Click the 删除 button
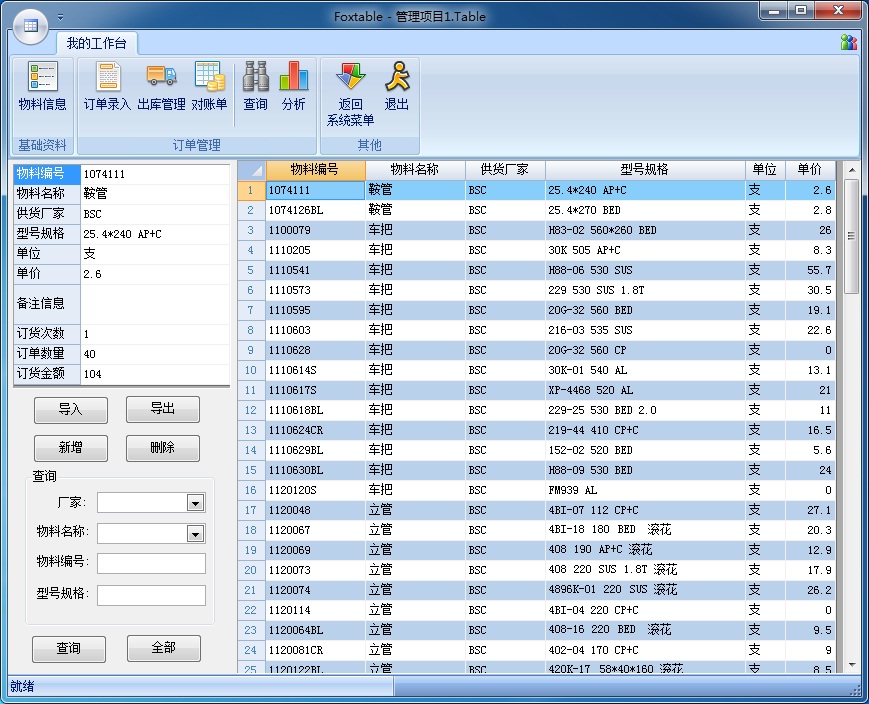Screen dimensions: 869x704 tap(163, 448)
